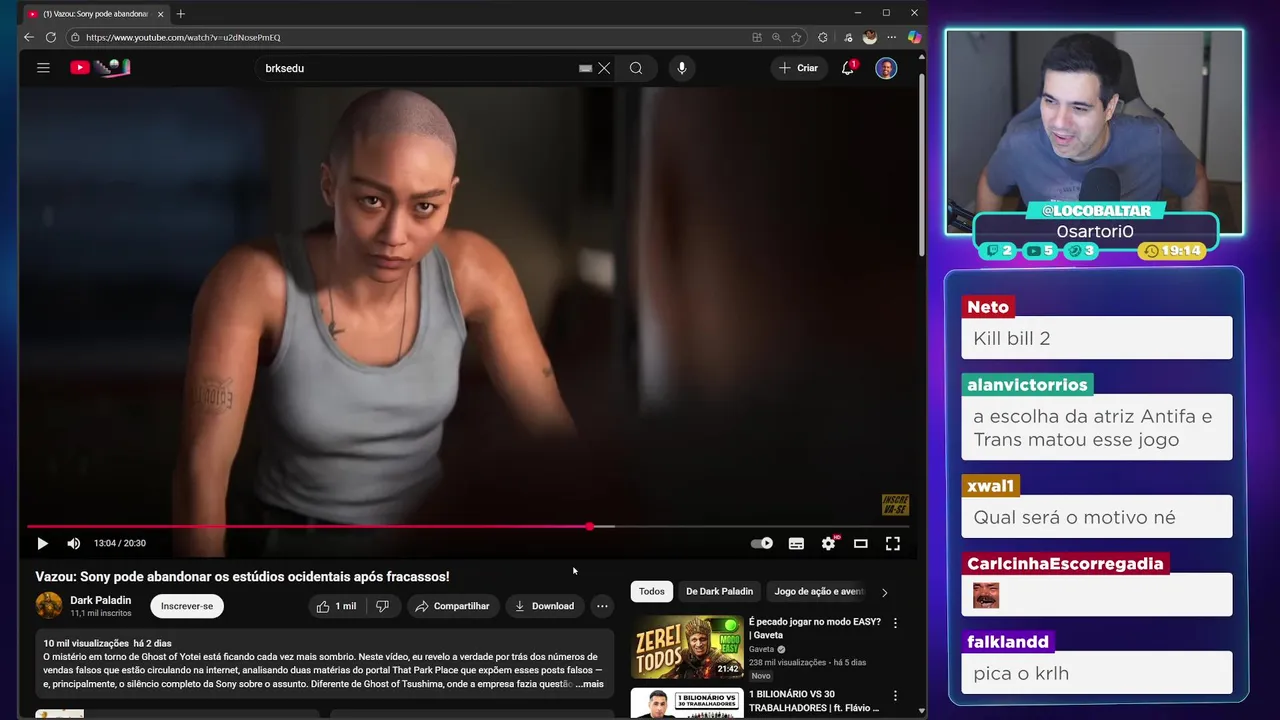
Task: Open the browser extensions icon
Action: (823, 37)
